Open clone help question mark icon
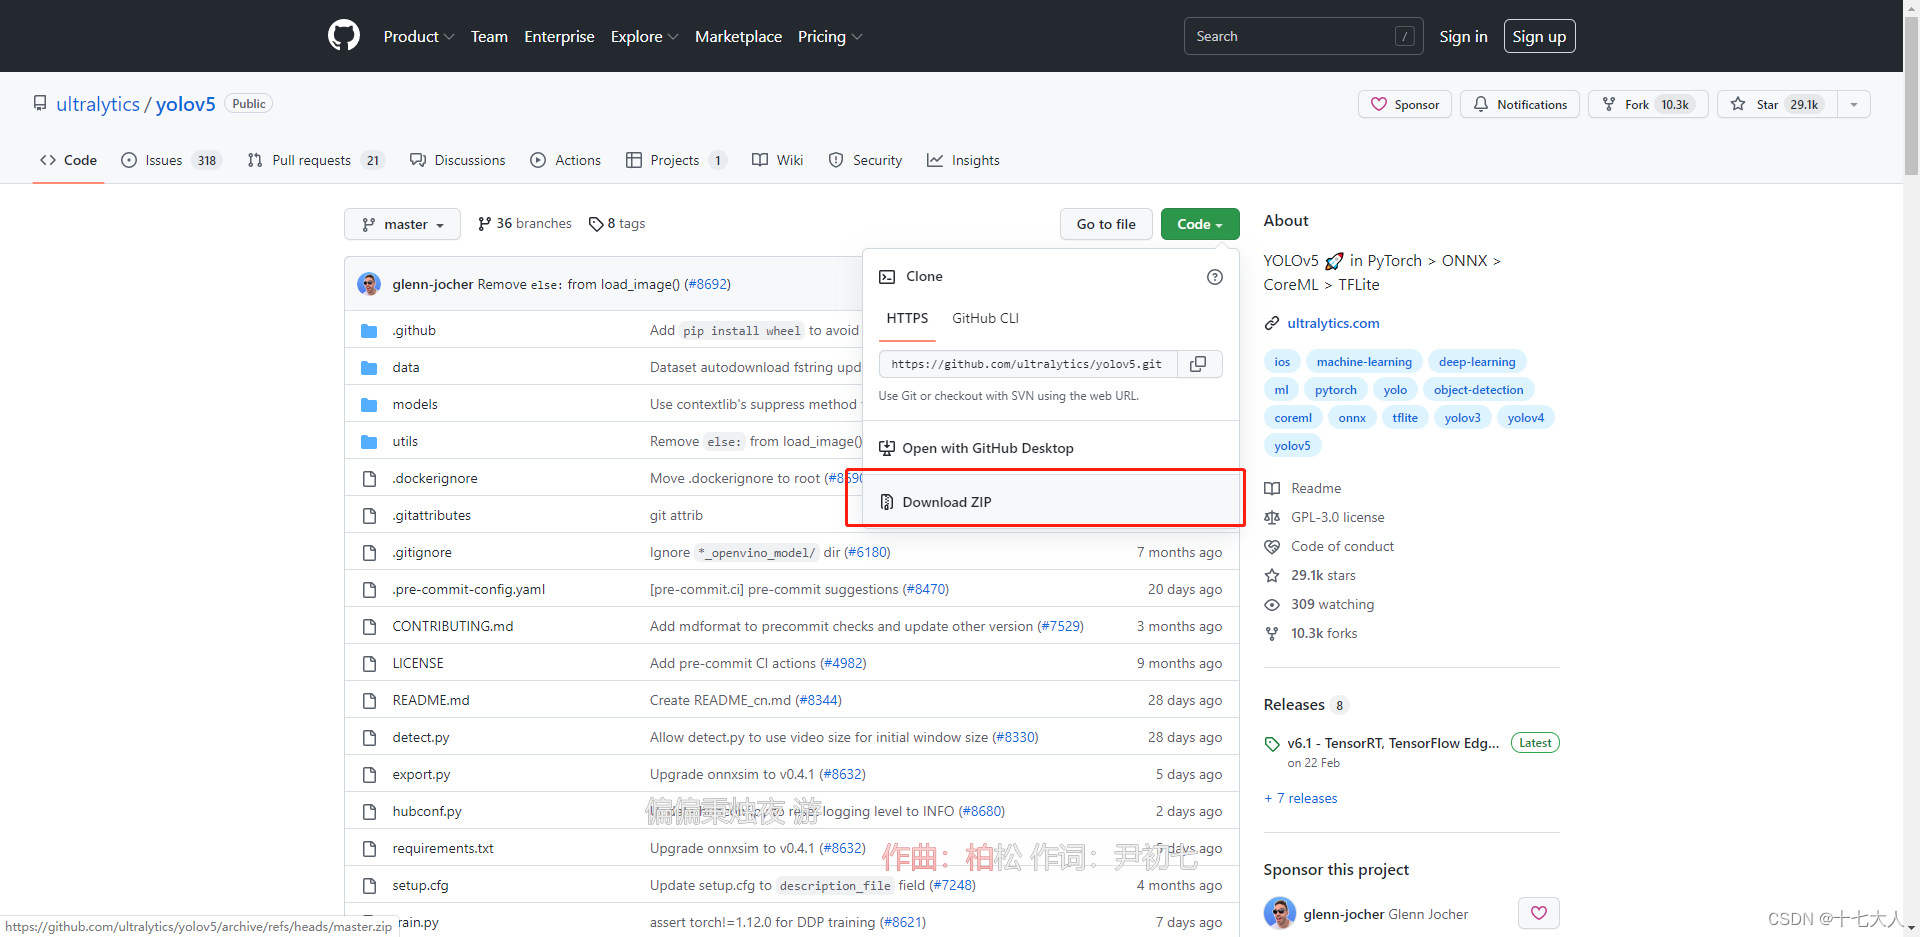1920x937 pixels. click(x=1215, y=277)
